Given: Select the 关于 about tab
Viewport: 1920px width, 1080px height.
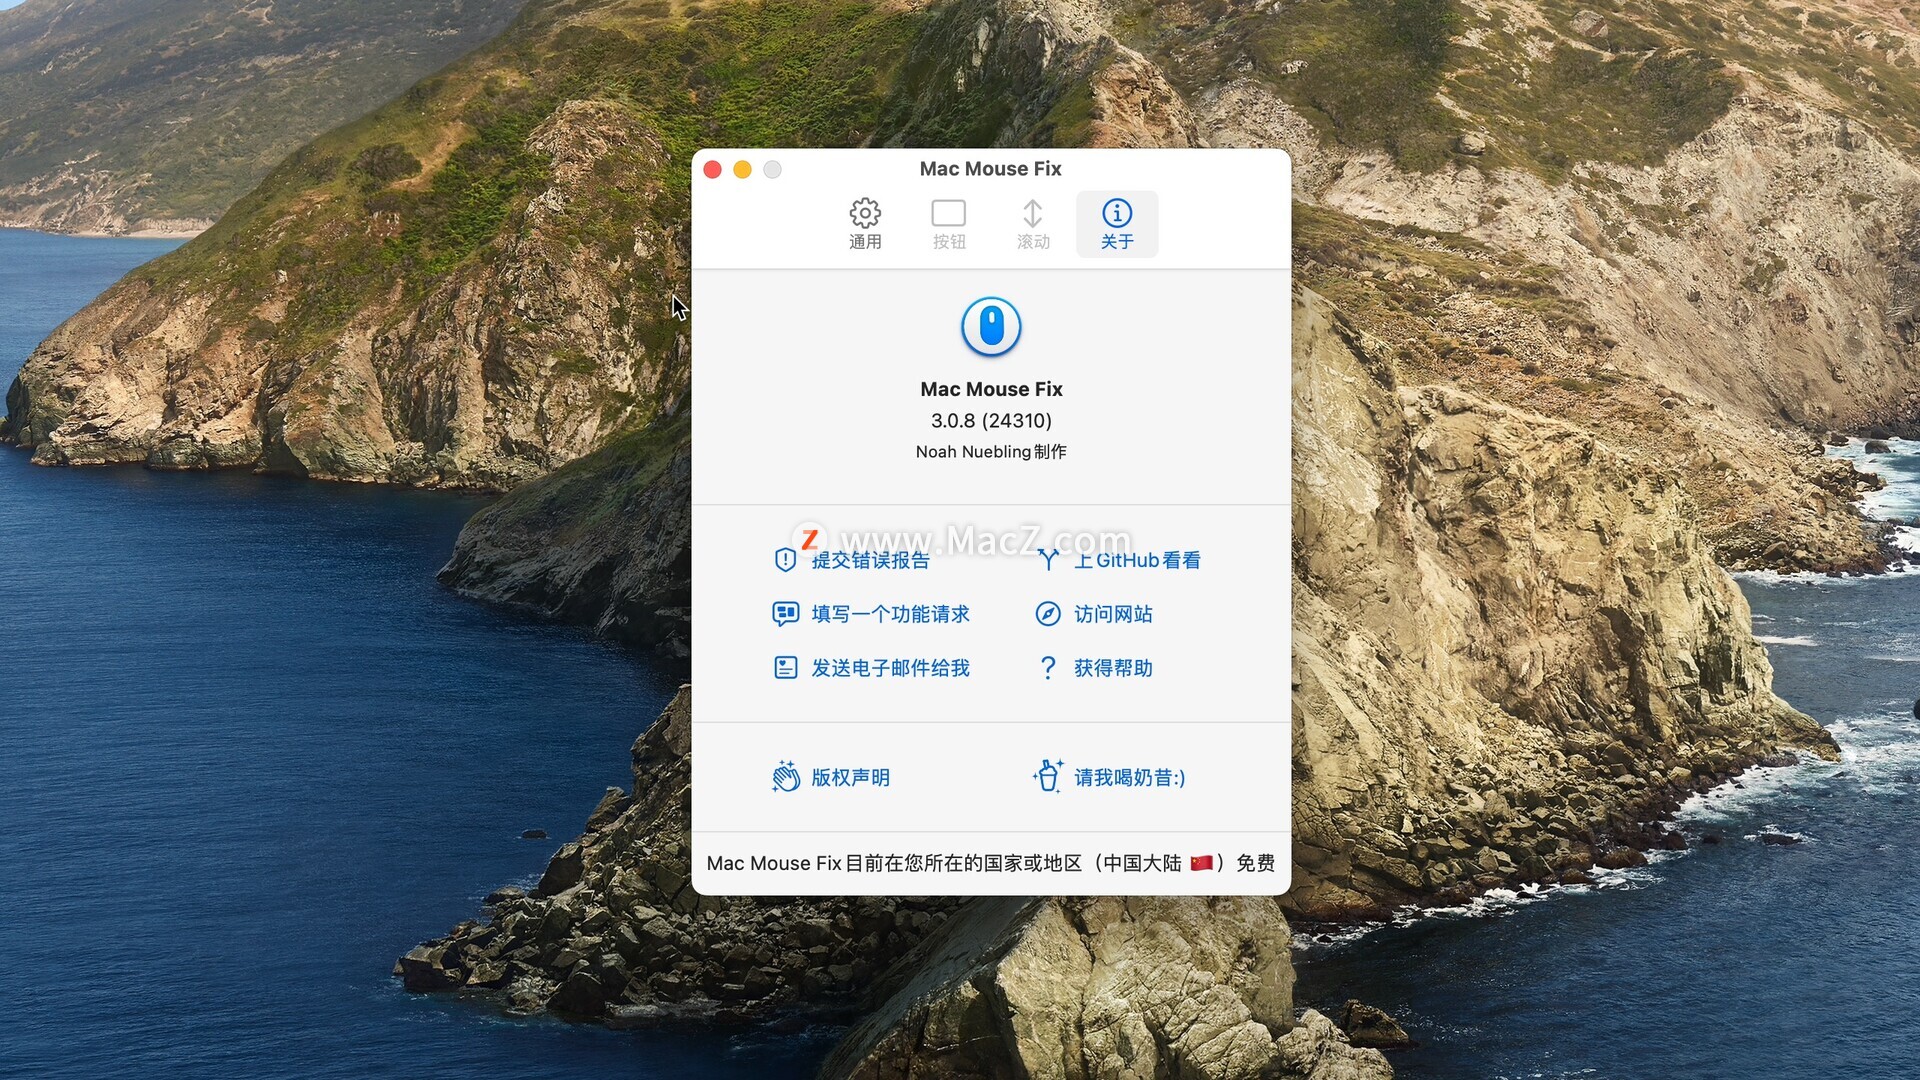Looking at the screenshot, I should point(1116,224).
